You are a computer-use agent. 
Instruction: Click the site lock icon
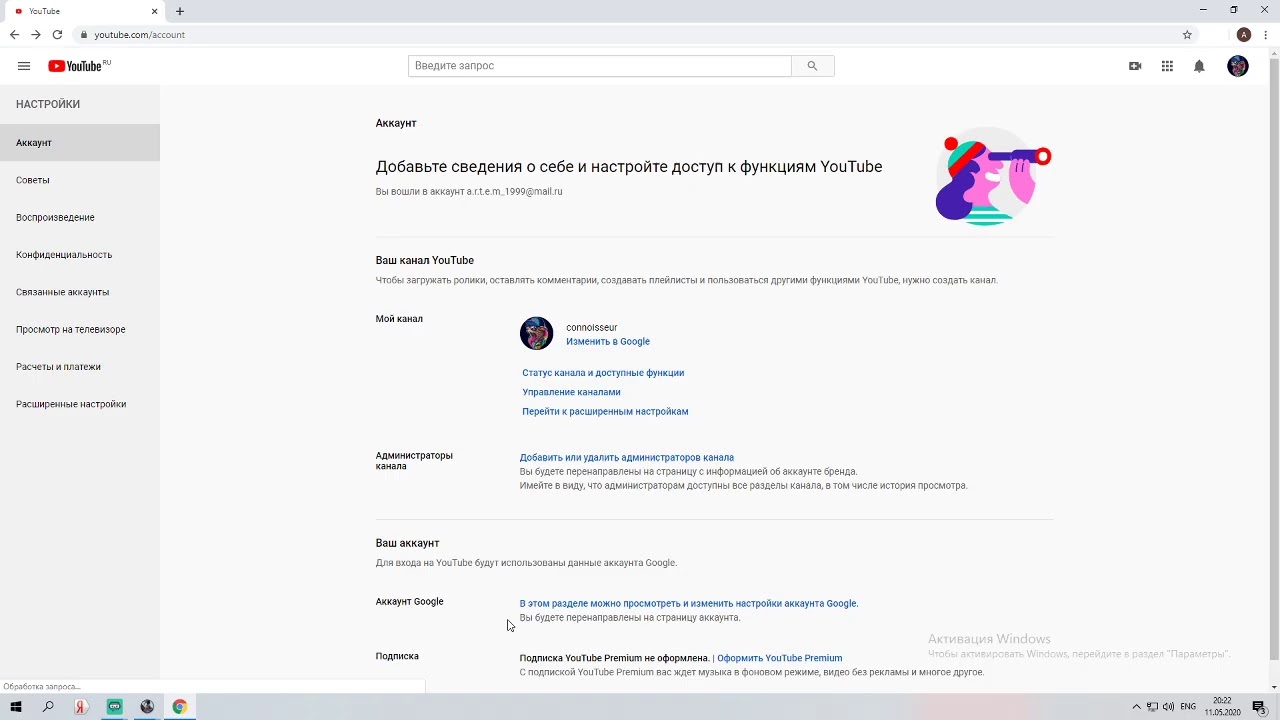click(84, 34)
